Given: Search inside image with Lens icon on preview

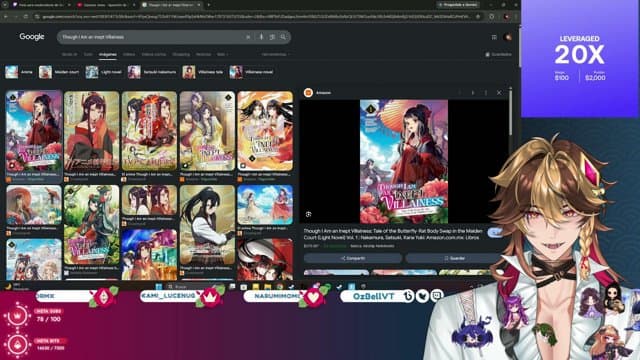Looking at the screenshot, I should 309,214.
